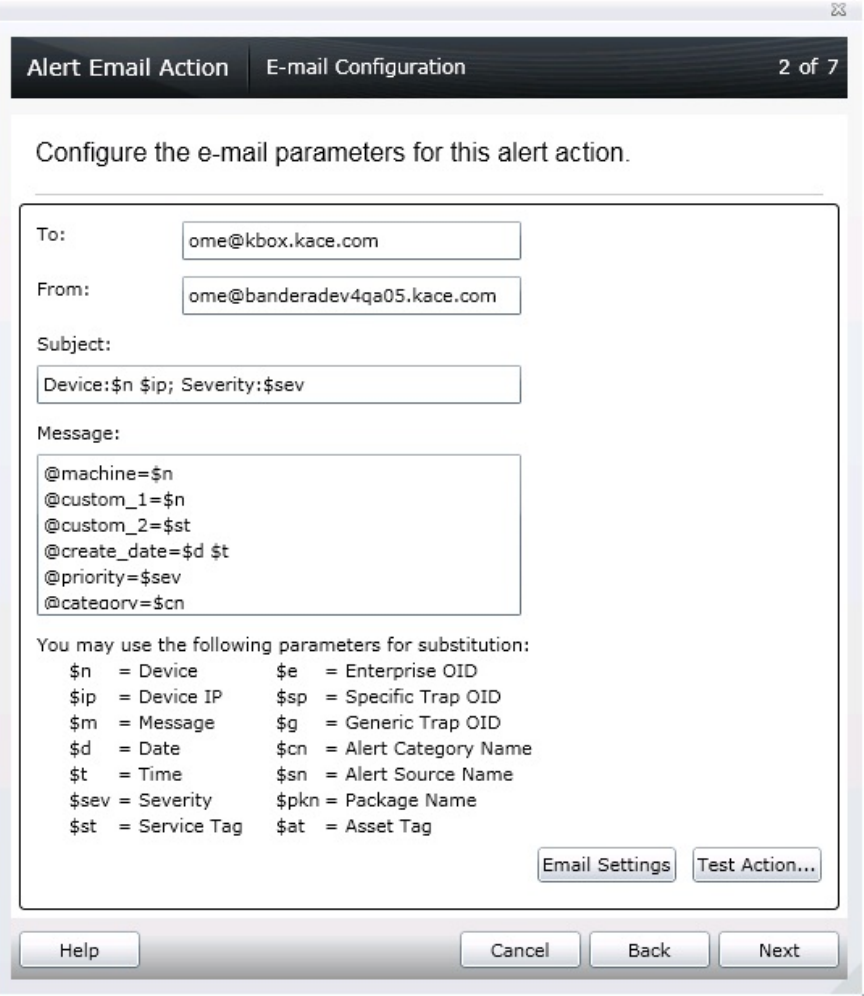
Task: Proceed with the Next button
Action: pos(778,950)
